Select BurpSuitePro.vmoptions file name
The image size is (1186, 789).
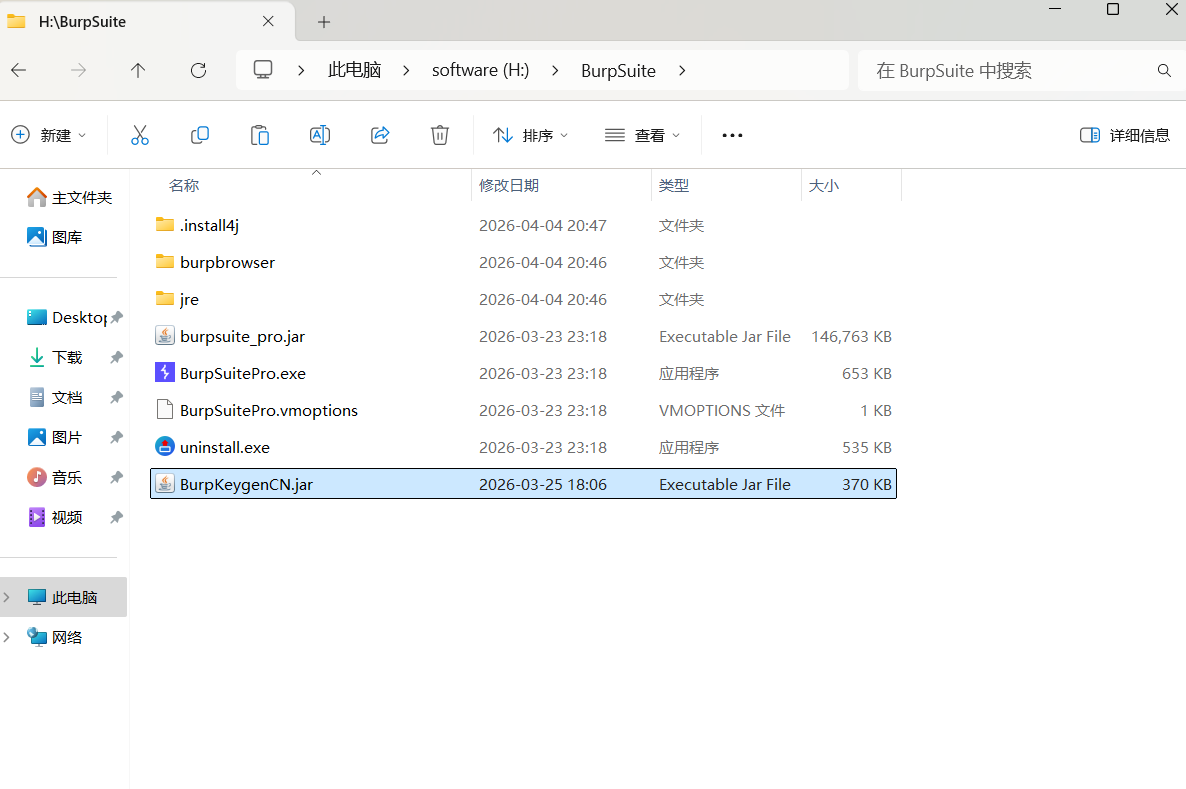click(x=269, y=411)
